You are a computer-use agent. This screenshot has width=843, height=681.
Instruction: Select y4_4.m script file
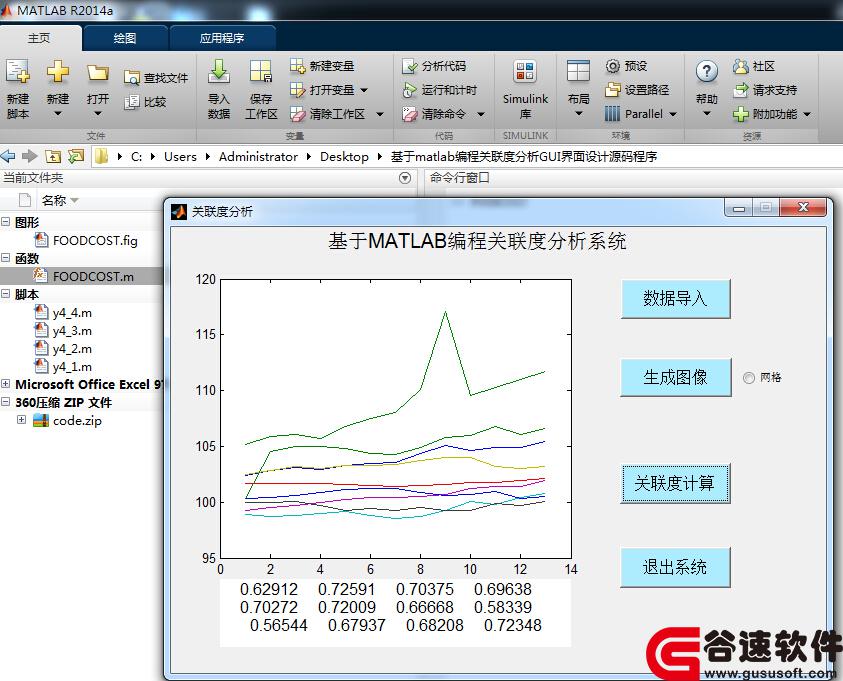click(72, 312)
